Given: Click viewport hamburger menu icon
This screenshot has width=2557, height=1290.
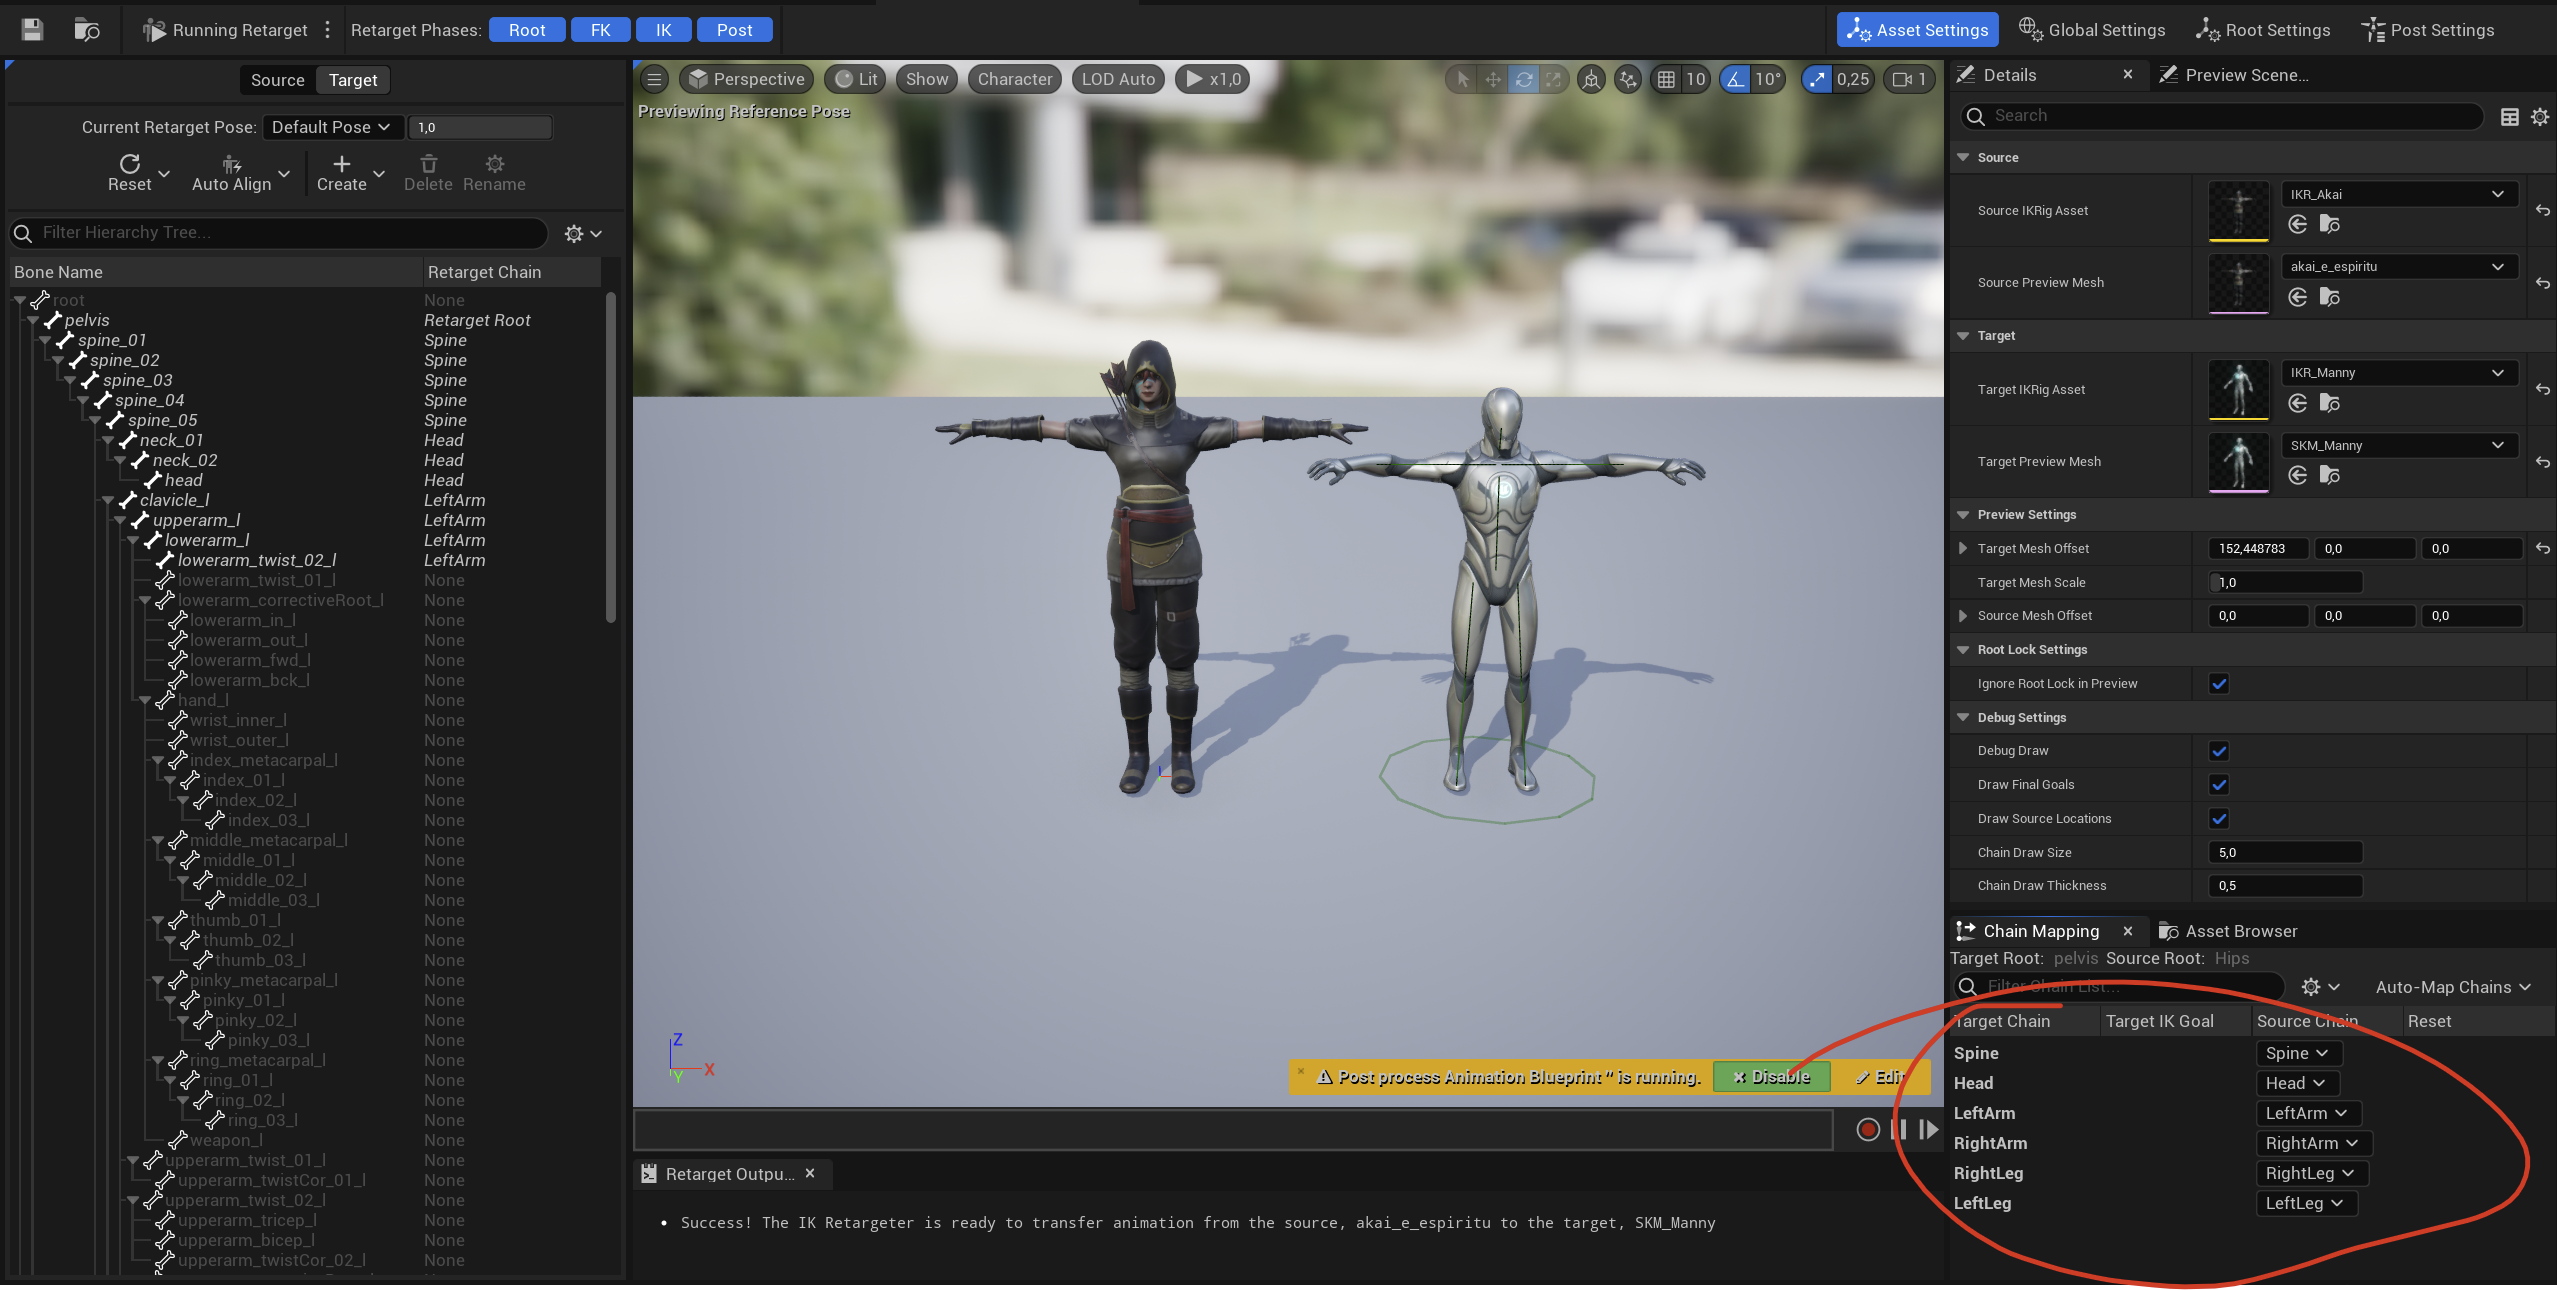Looking at the screenshot, I should click(x=654, y=79).
